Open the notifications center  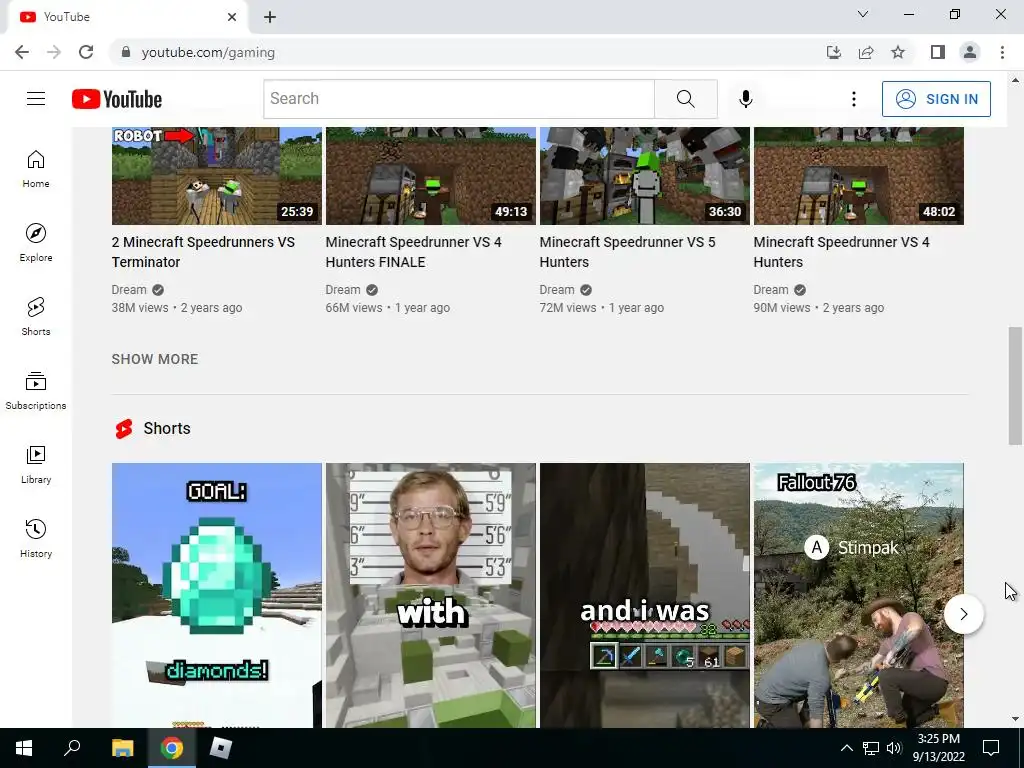pyautogui.click(x=991, y=748)
